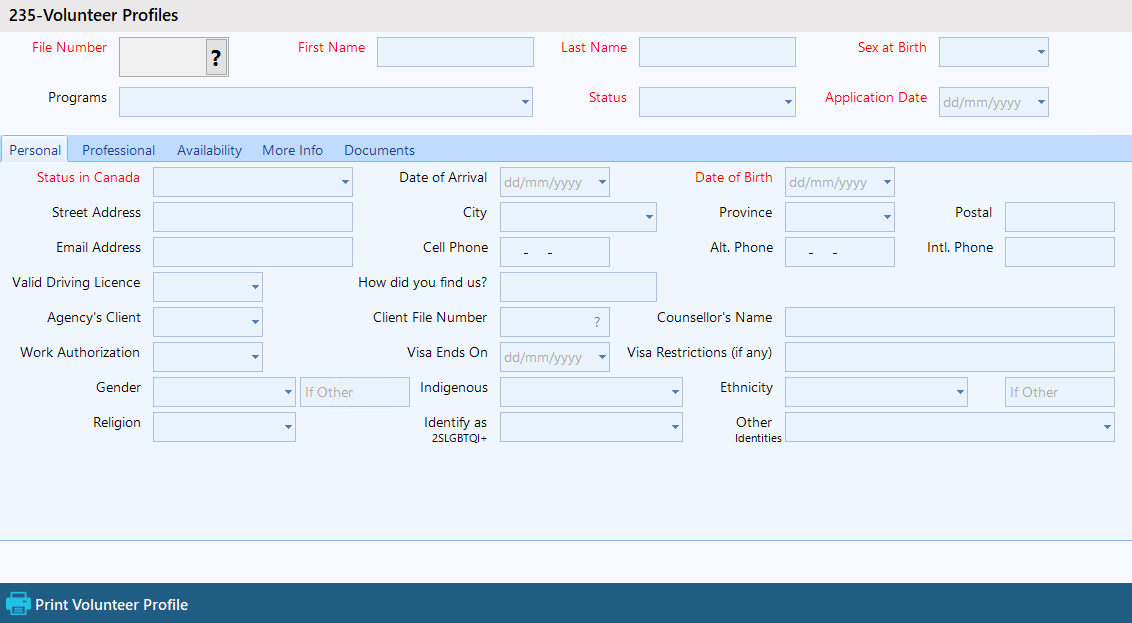Screen dimensions: 1132x623
Task: Open the Valid Driving Licence dropdown
Action: 255,287
